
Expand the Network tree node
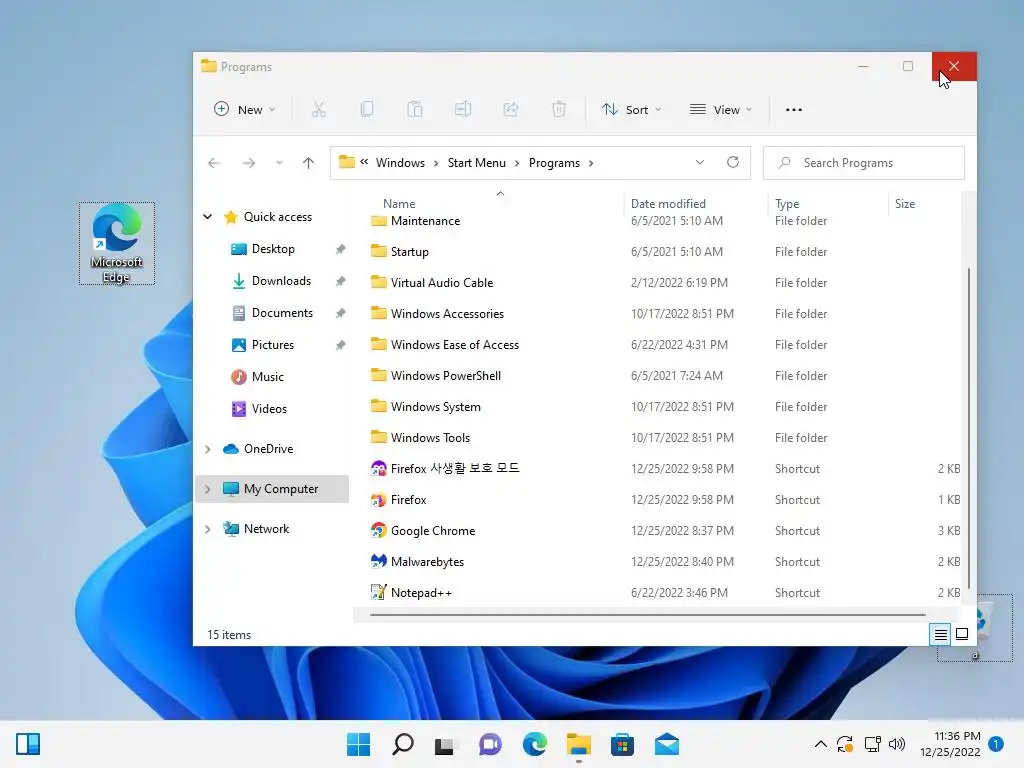(x=208, y=529)
